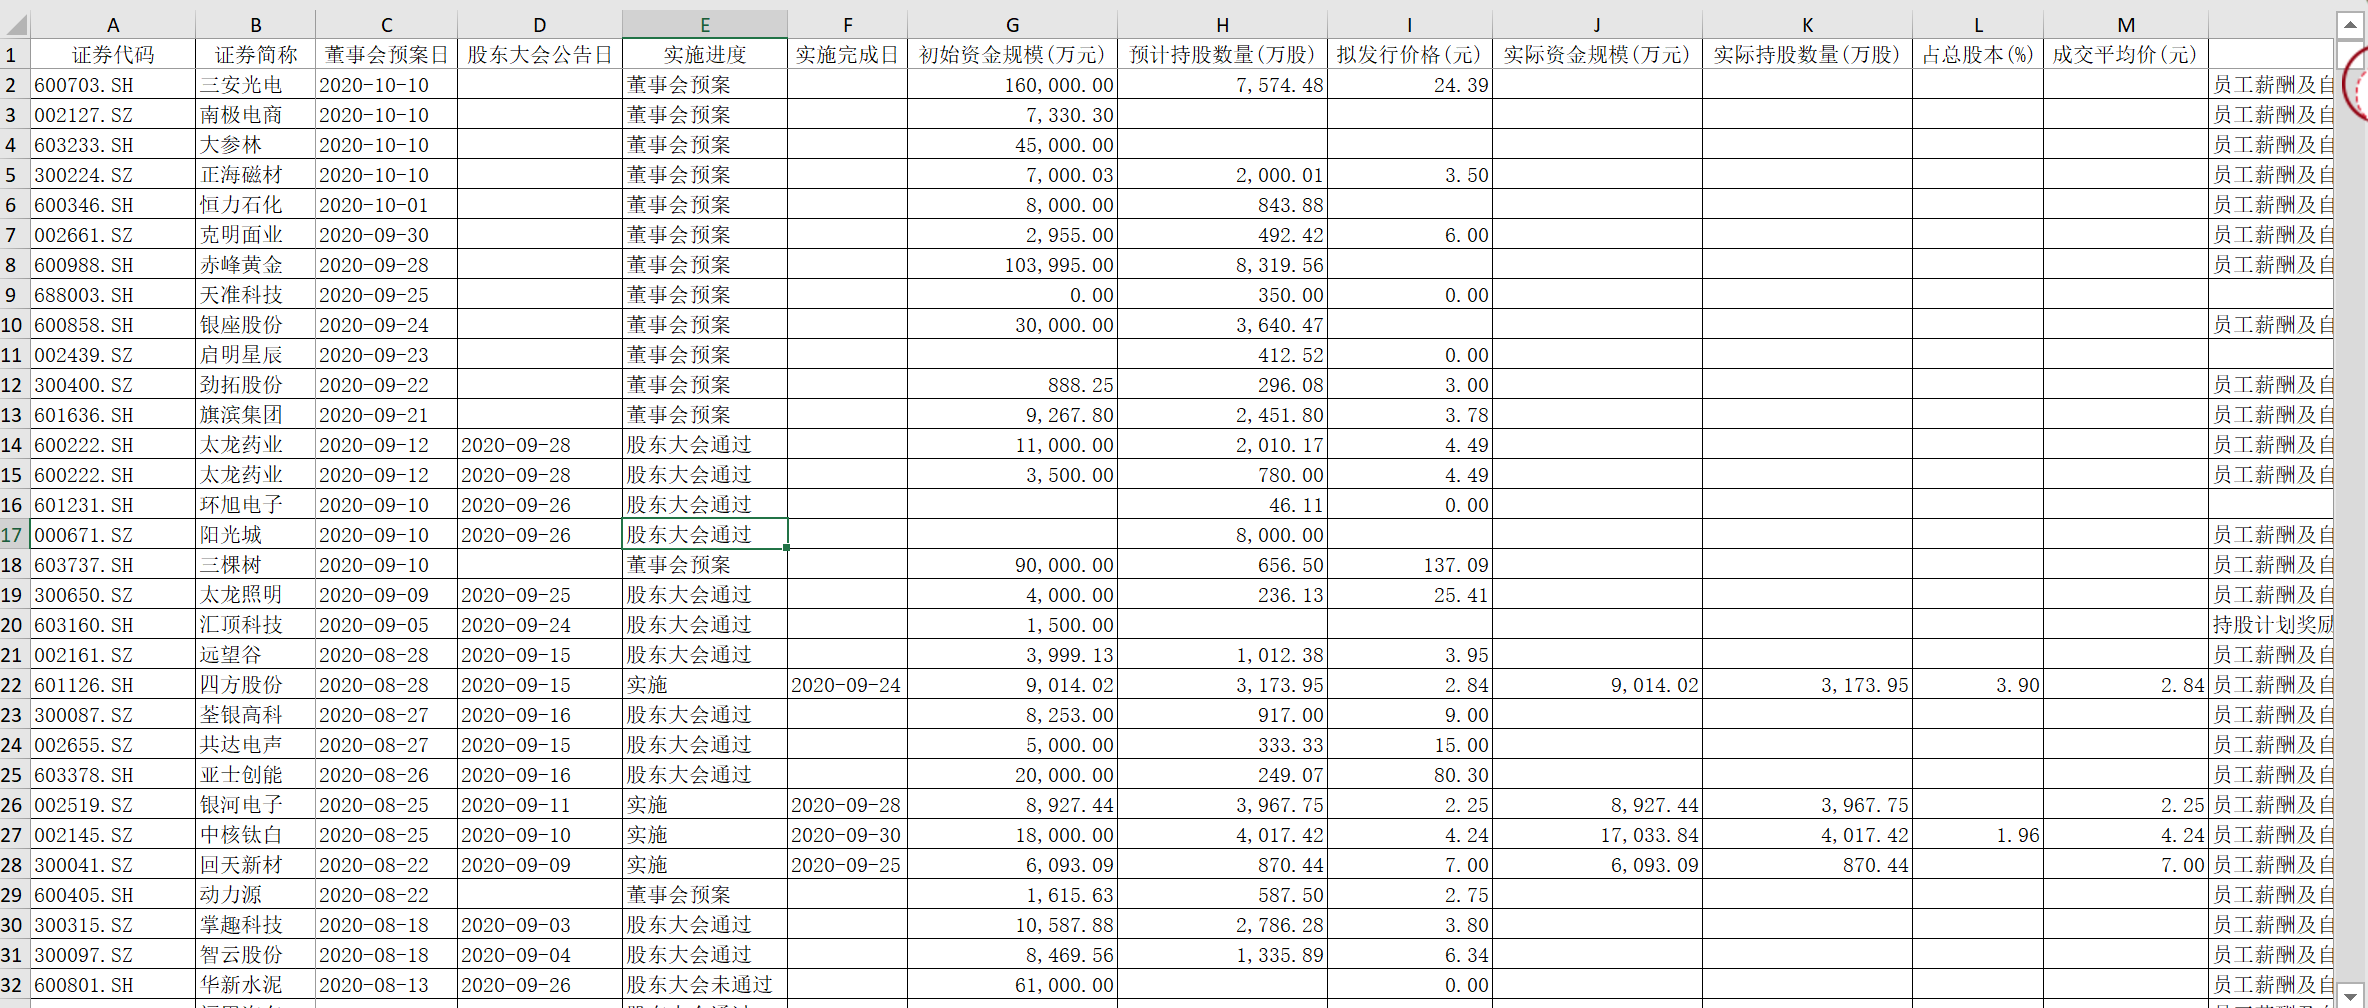This screenshot has width=2368, height=1008.
Task: Select column D by its header
Action: tap(540, 25)
